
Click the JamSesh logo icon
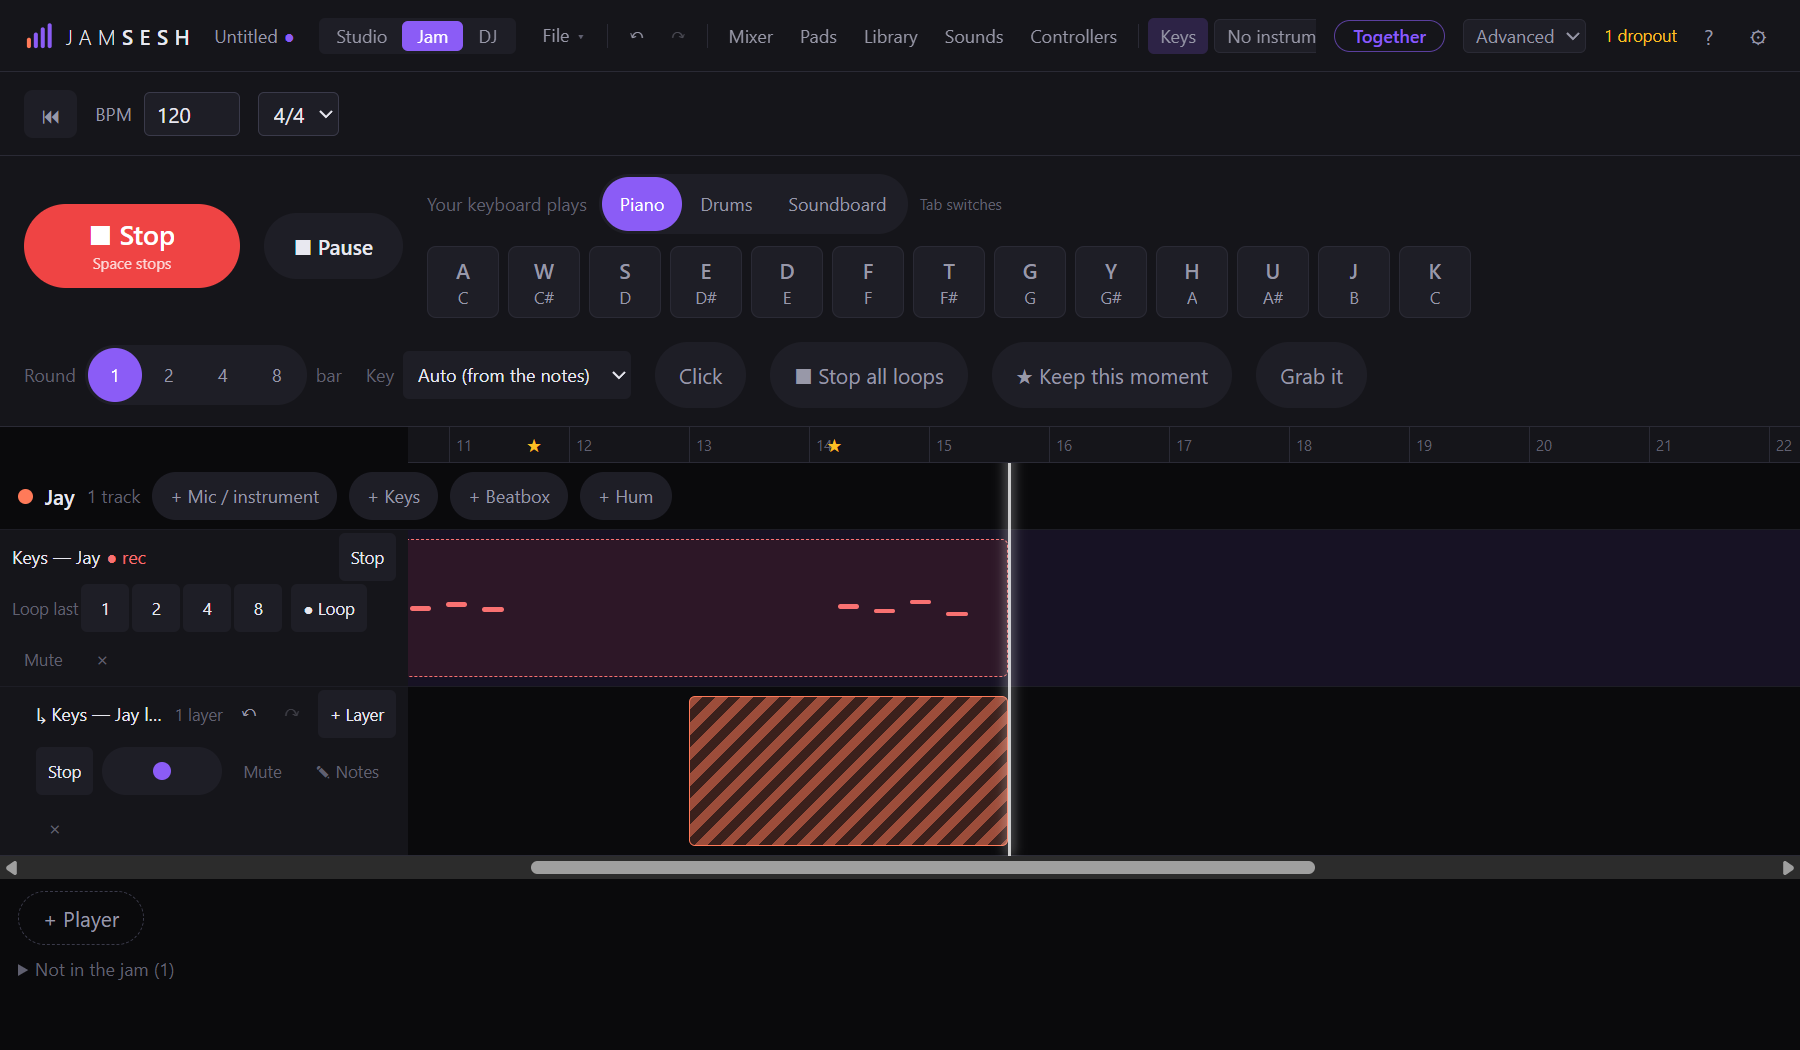tap(39, 37)
